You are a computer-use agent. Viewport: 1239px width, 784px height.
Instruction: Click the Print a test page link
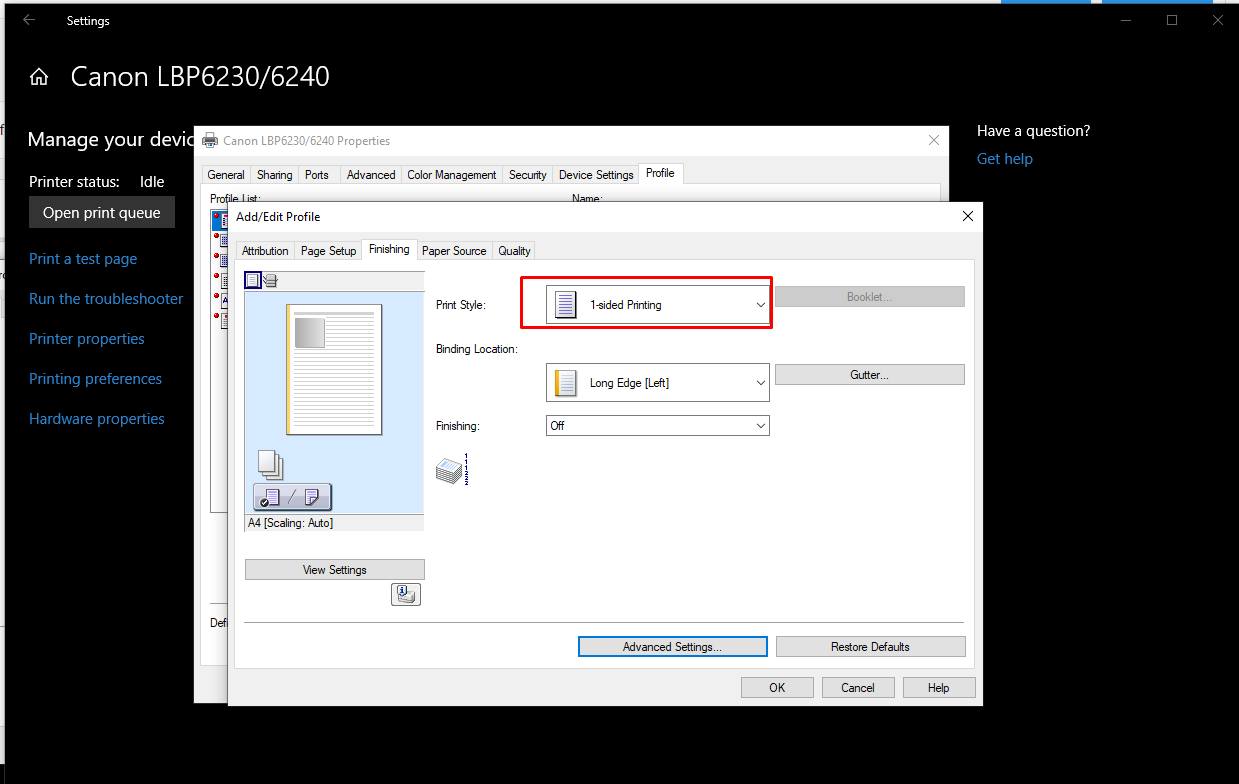pos(83,259)
